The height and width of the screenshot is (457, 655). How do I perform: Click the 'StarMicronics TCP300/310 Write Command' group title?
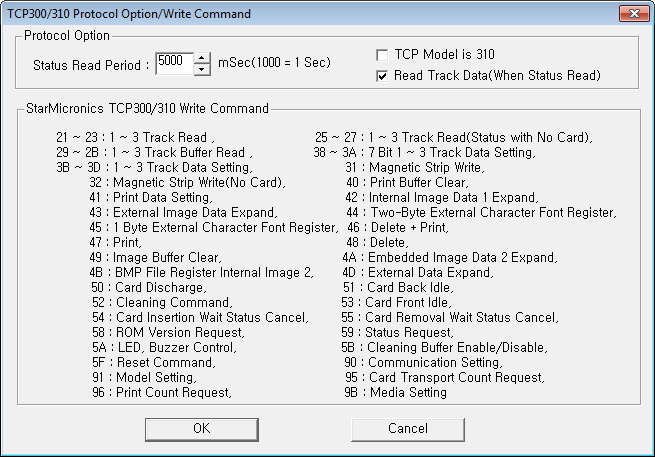[x=147, y=109]
